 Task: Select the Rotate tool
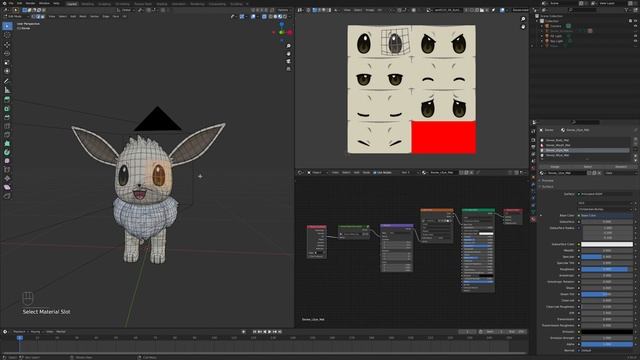[x=7, y=53]
